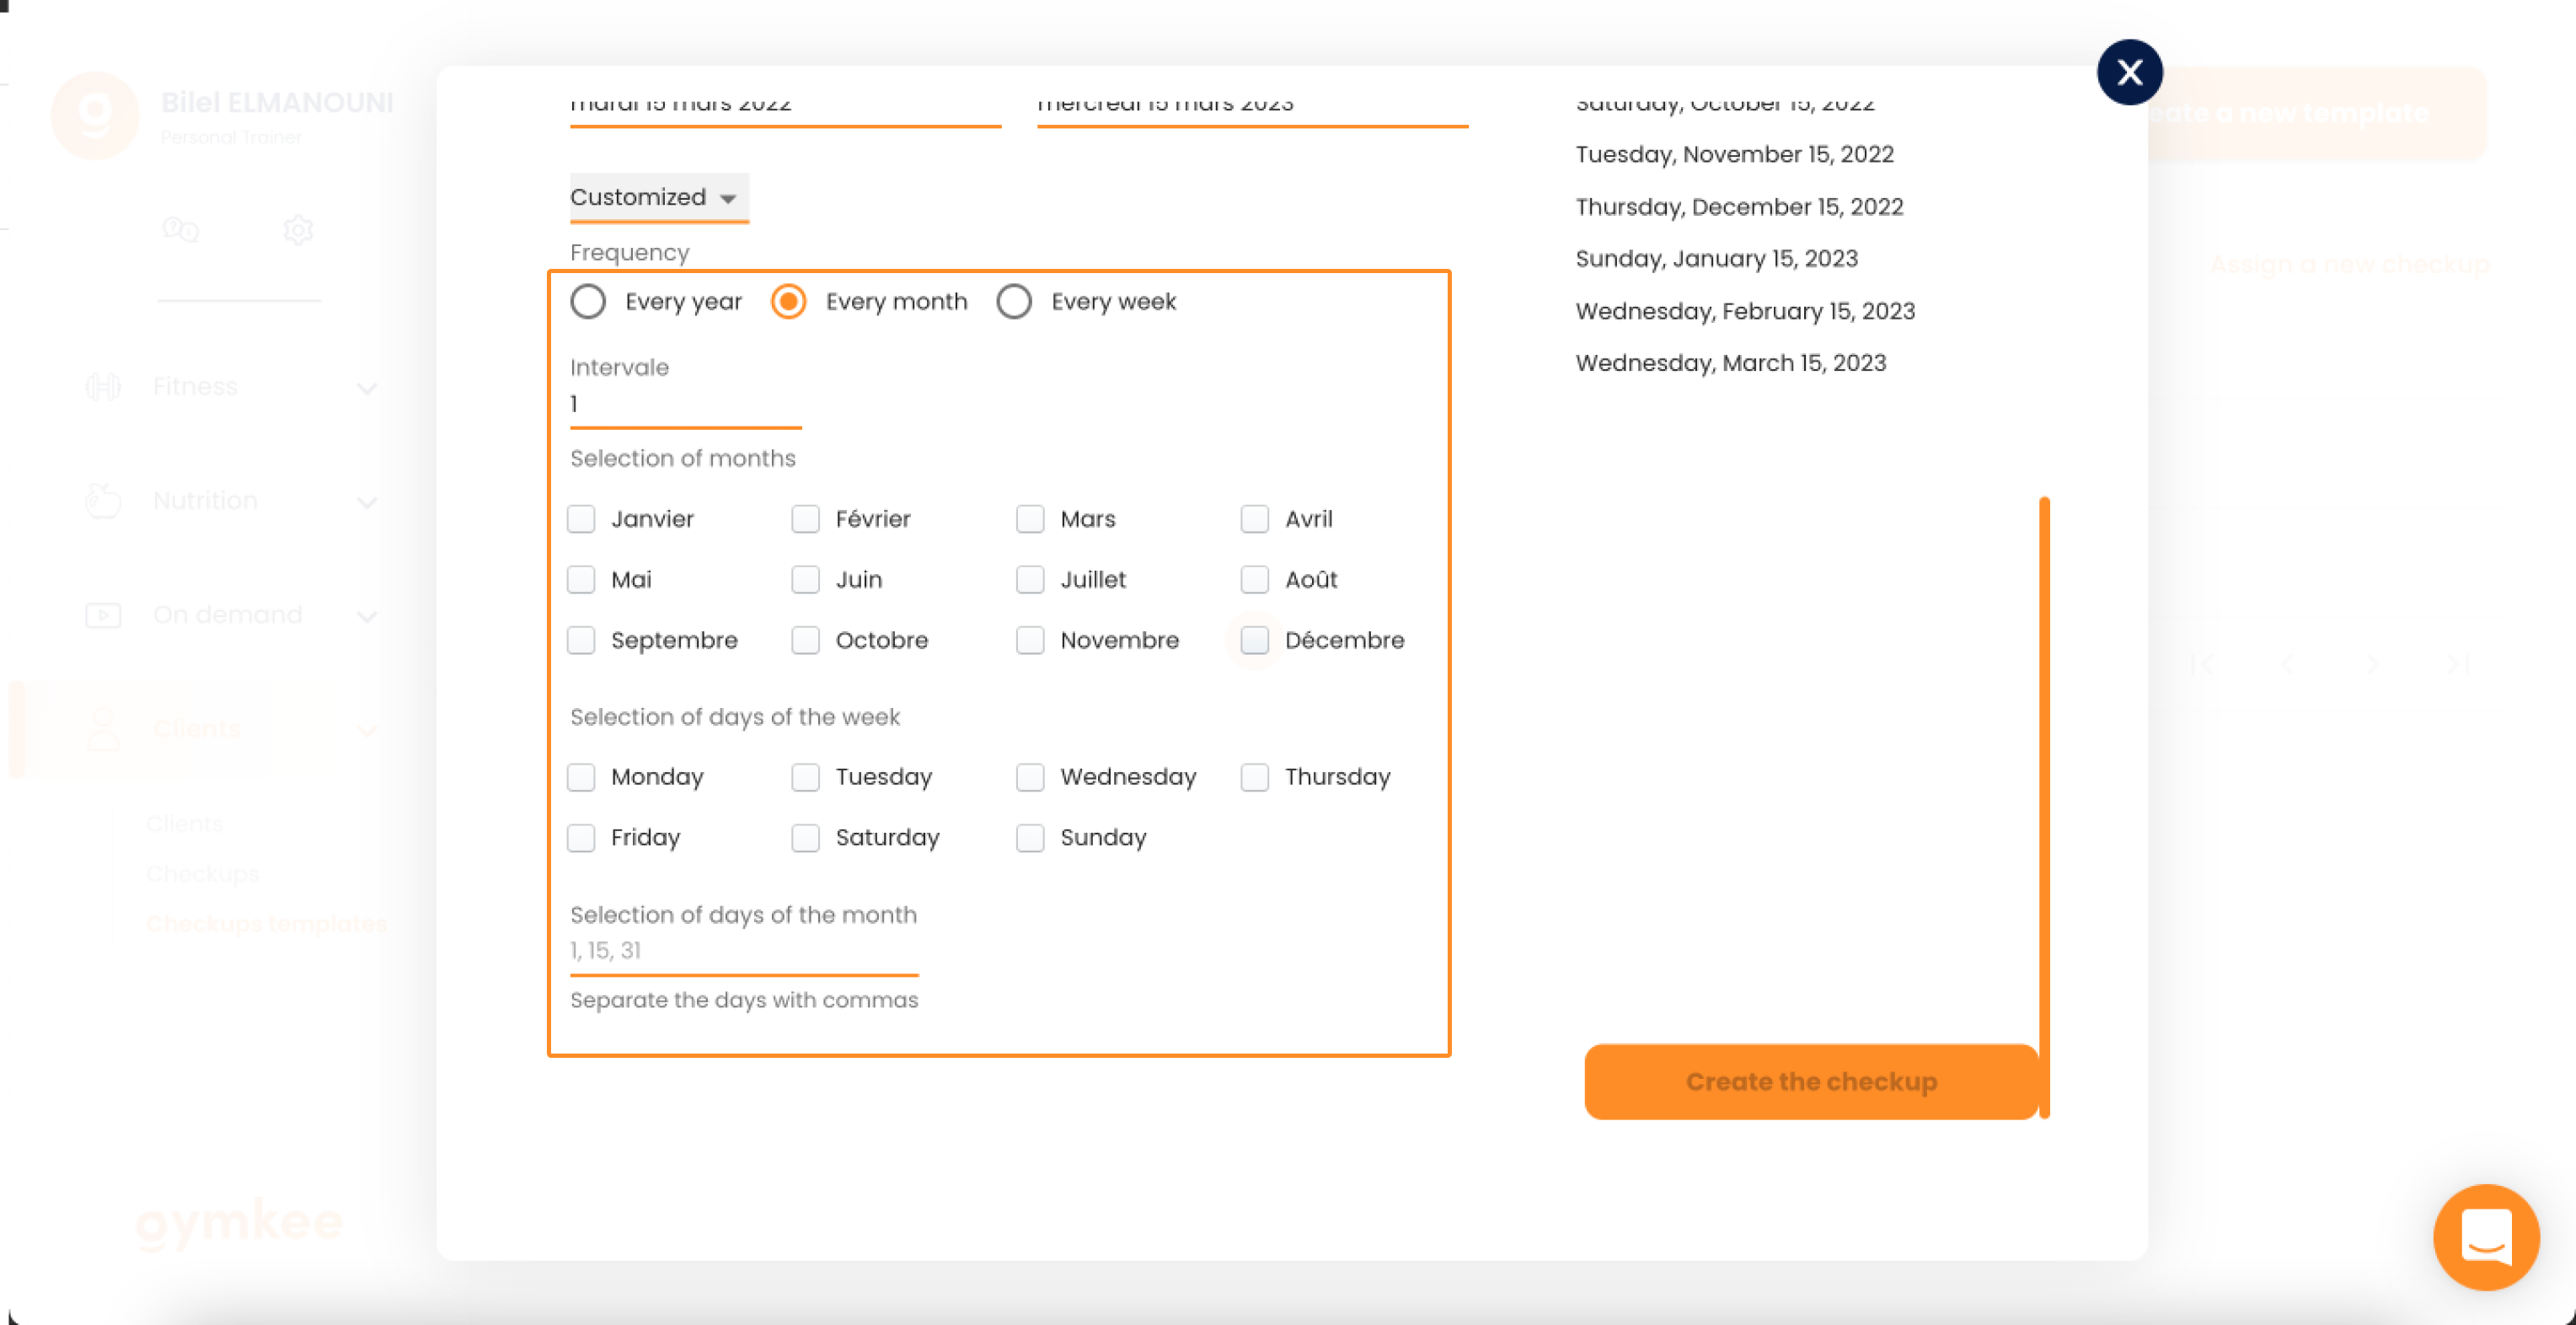Click the Nutrition apple icon
Image resolution: width=2576 pixels, height=1325 pixels.
tap(103, 500)
